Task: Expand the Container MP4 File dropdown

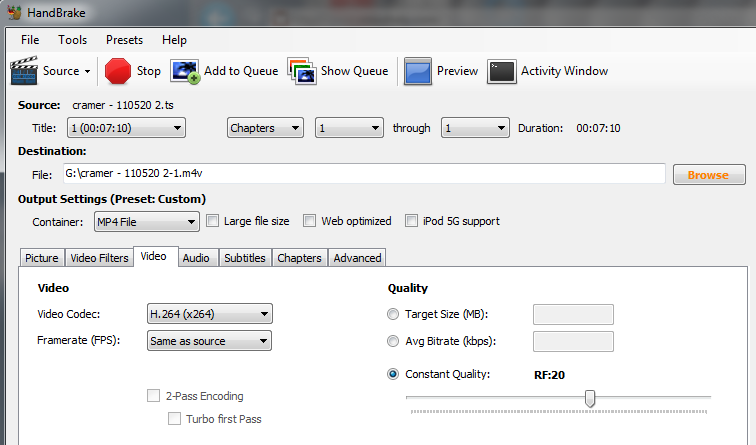Action: click(x=147, y=222)
